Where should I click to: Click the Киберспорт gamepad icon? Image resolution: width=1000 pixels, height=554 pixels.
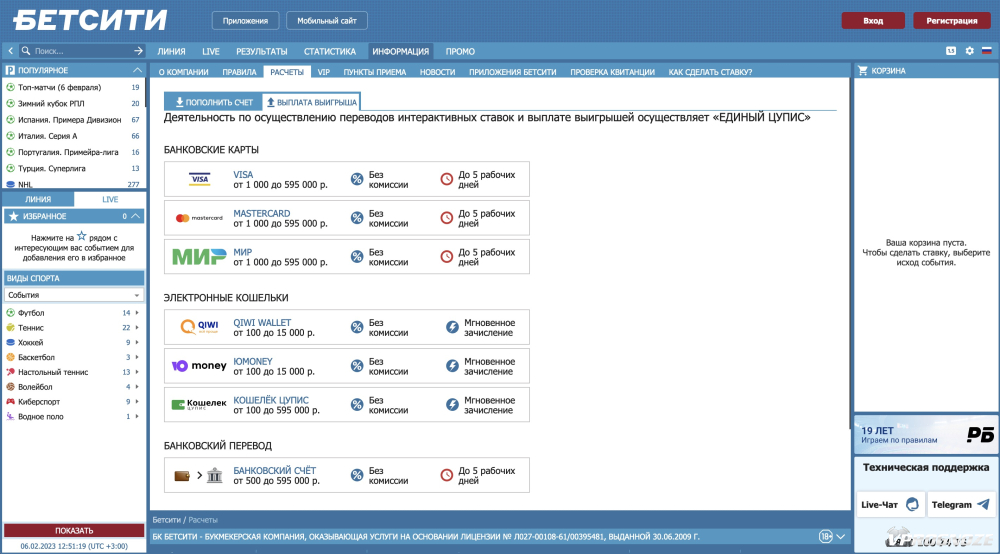[x=10, y=402]
